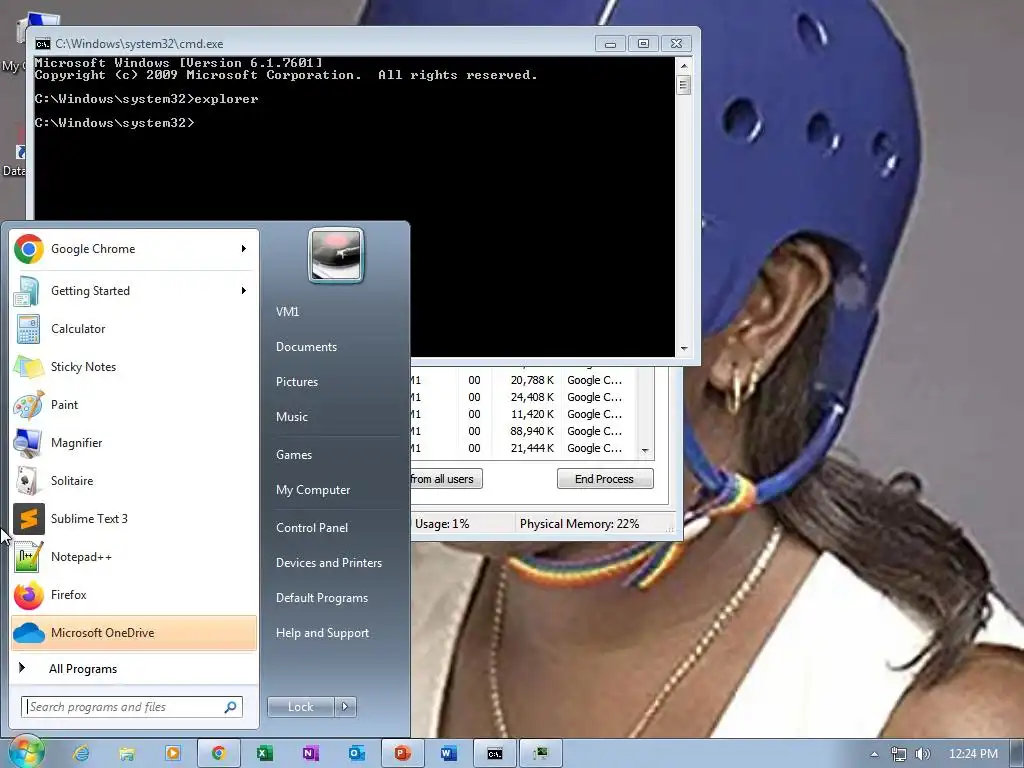Open Pictures from Start menu
This screenshot has height=768, width=1024.
[x=296, y=382]
